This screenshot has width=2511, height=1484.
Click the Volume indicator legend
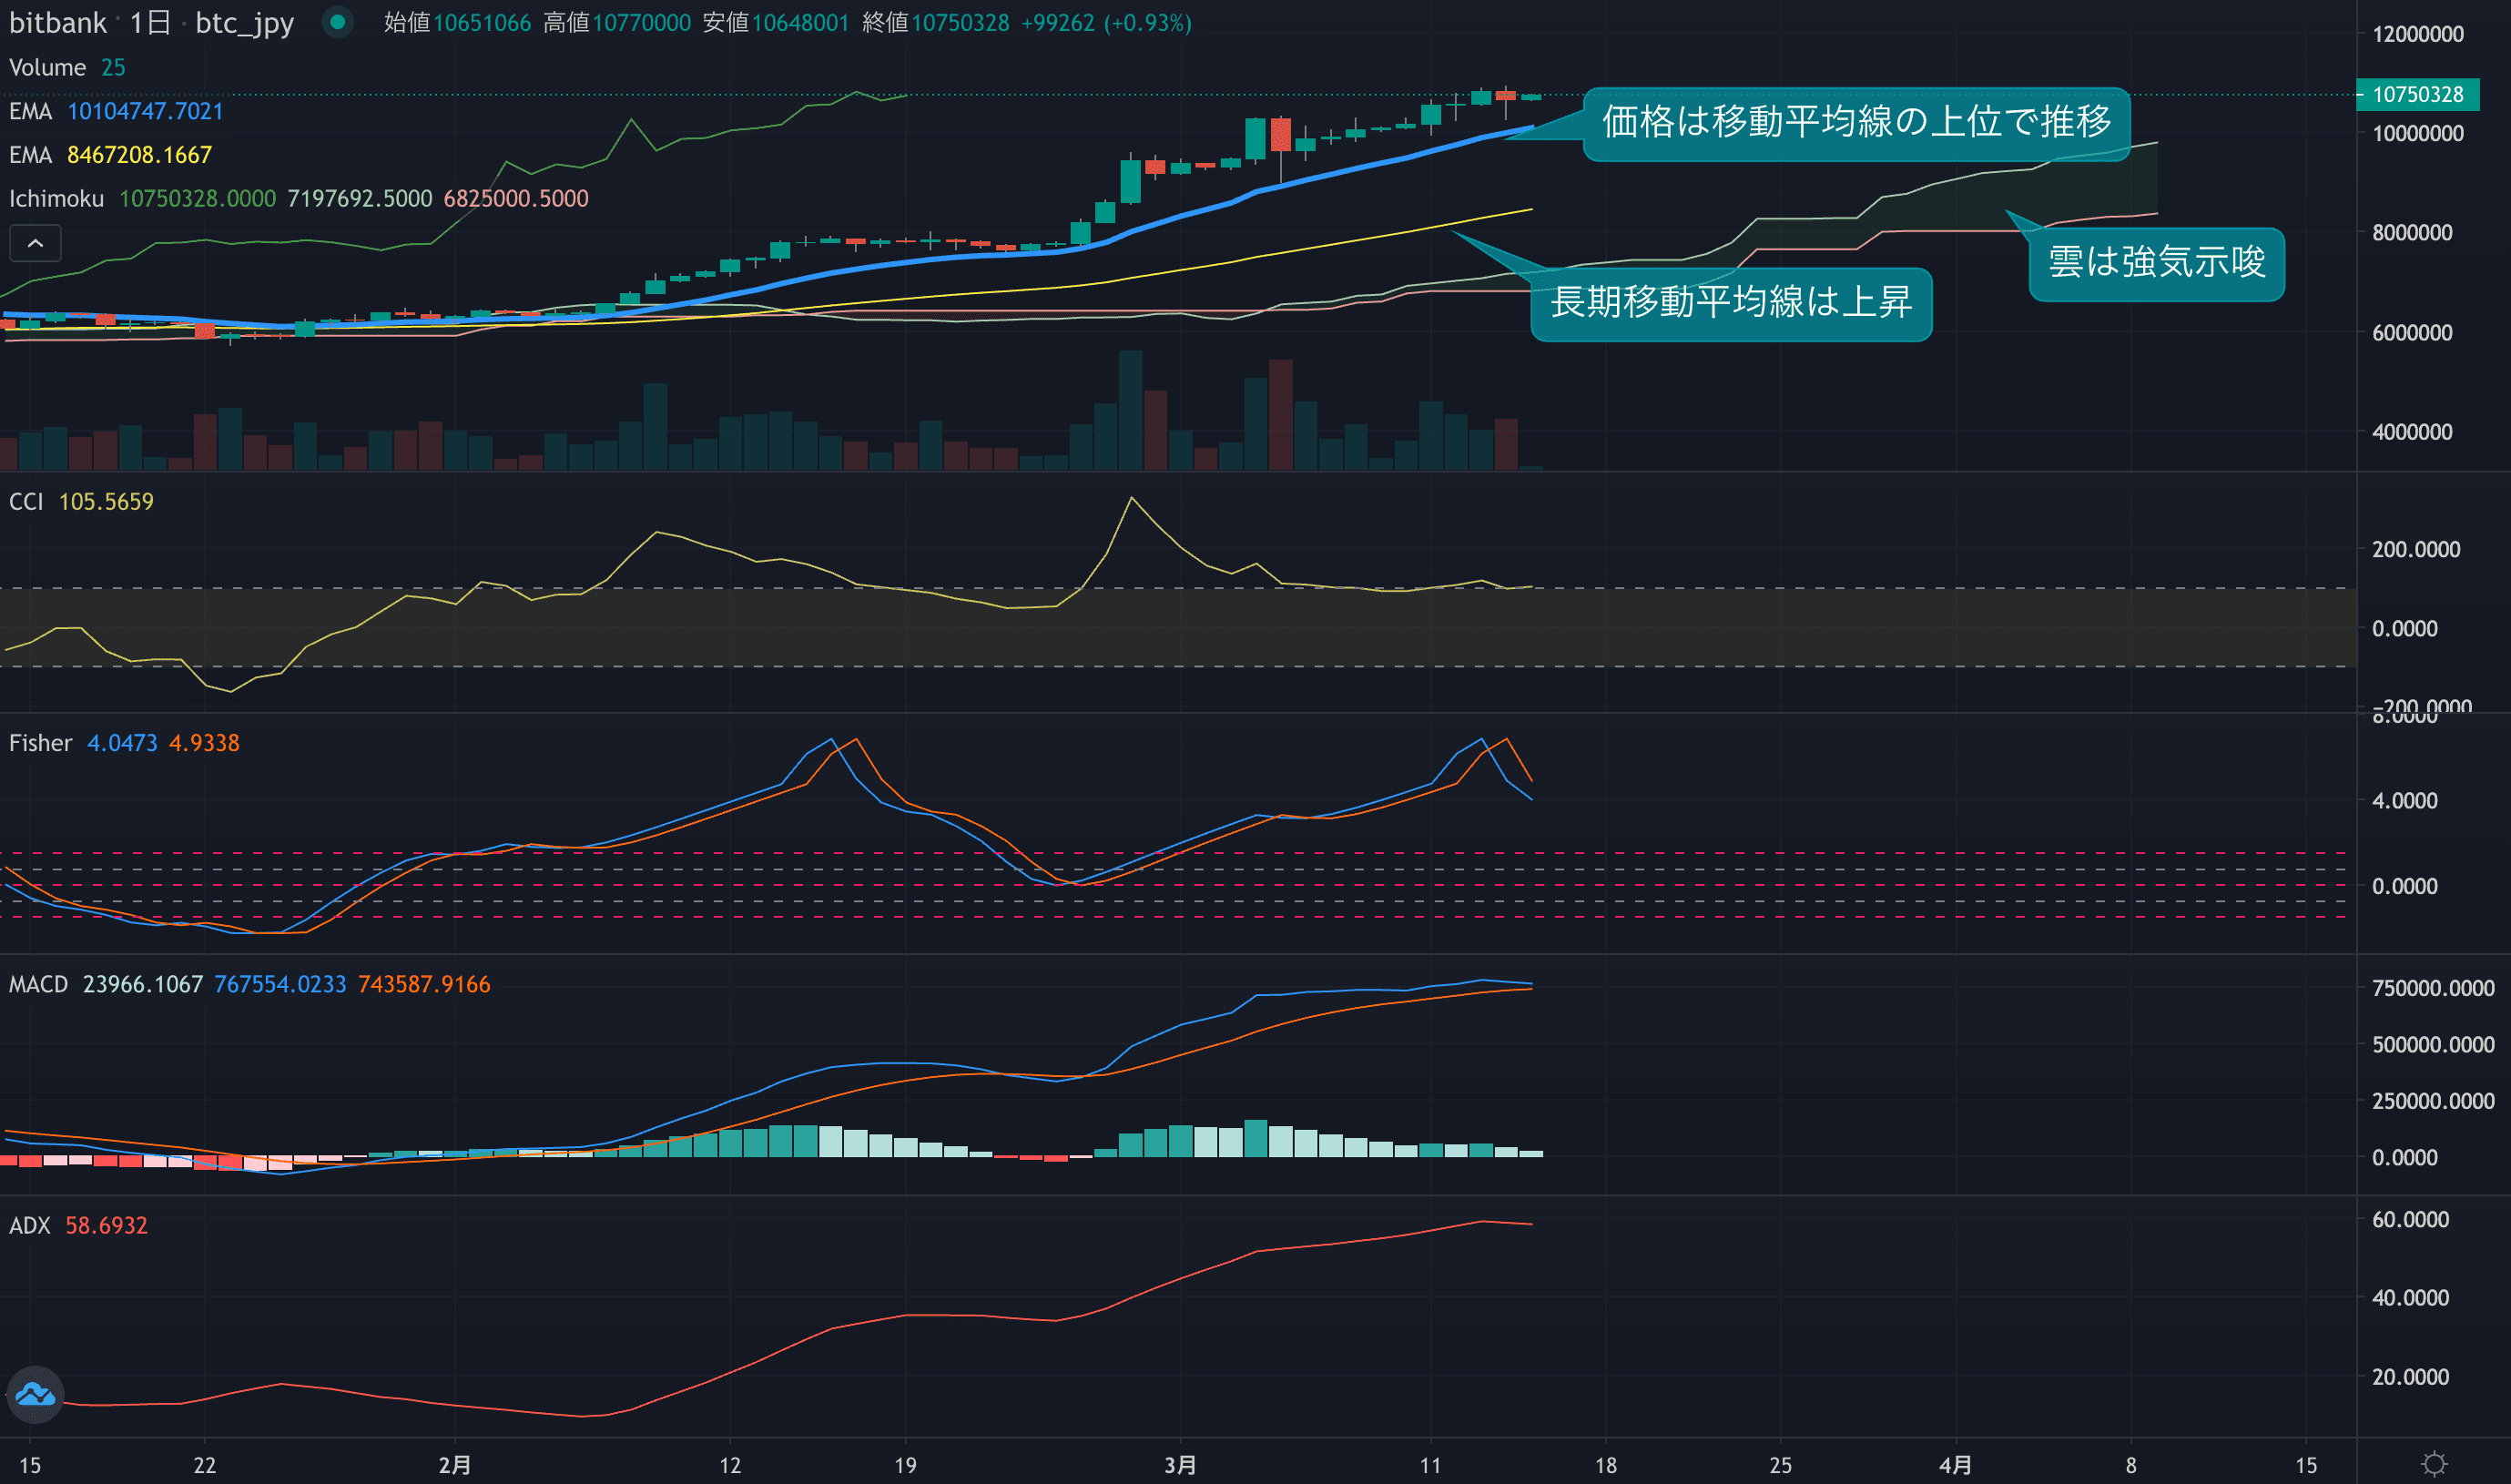pyautogui.click(x=47, y=67)
